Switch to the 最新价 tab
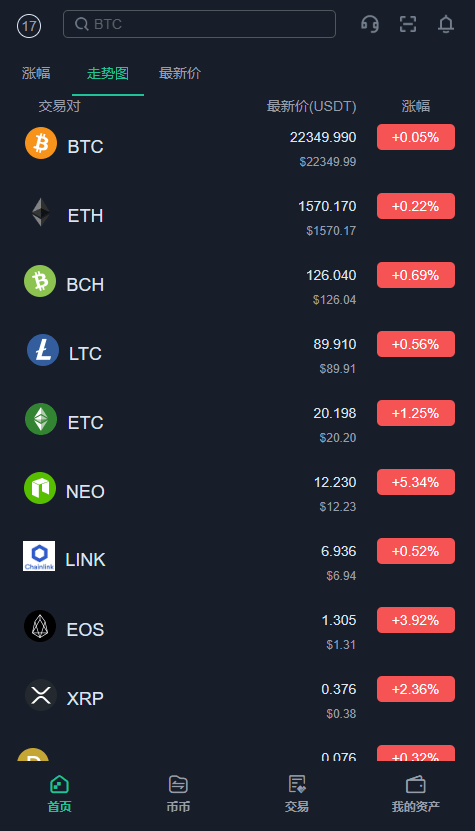This screenshot has width=475, height=831. pos(180,73)
